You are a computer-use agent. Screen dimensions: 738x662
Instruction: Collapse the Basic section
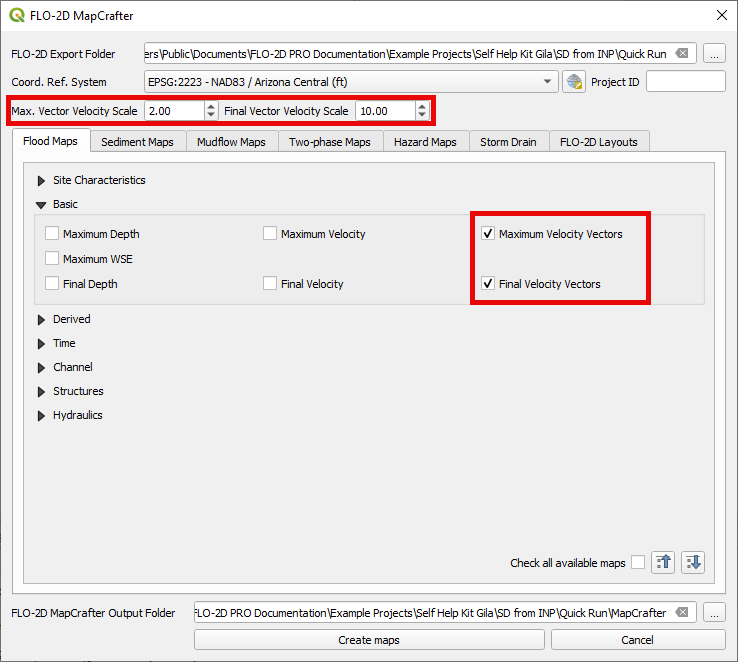pyautogui.click(x=41, y=205)
